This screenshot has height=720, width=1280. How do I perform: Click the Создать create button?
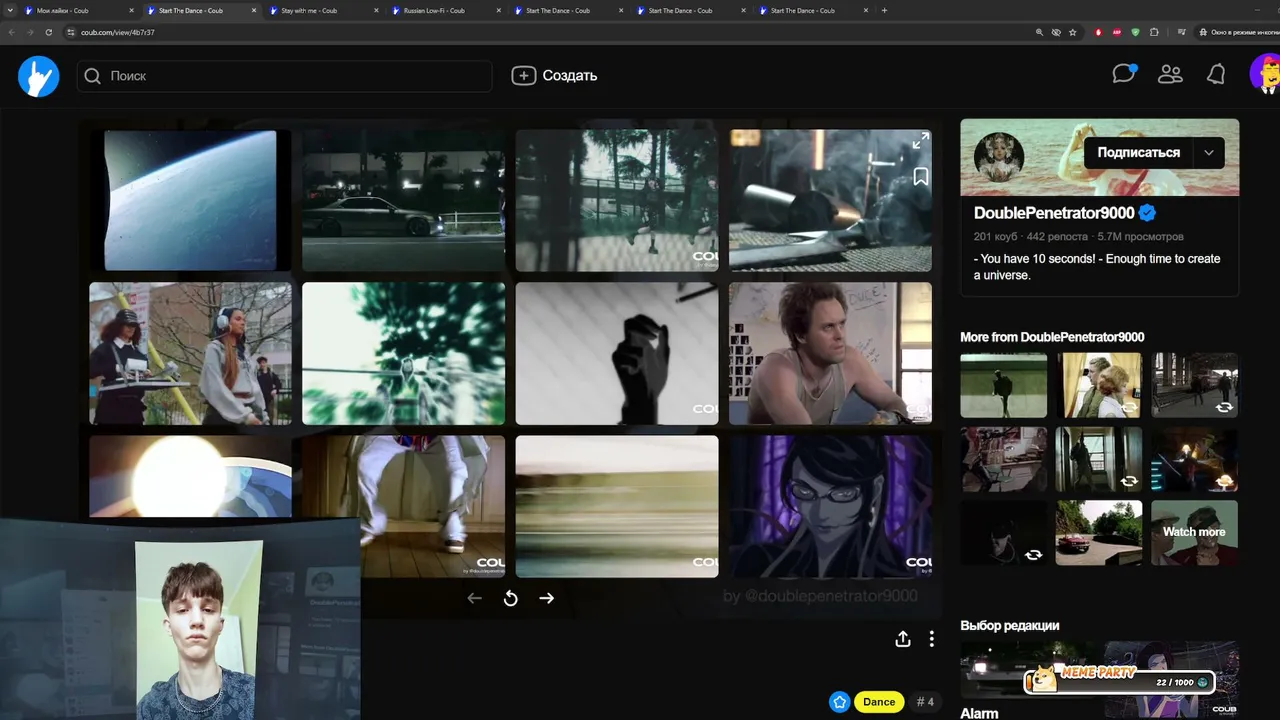(x=554, y=75)
